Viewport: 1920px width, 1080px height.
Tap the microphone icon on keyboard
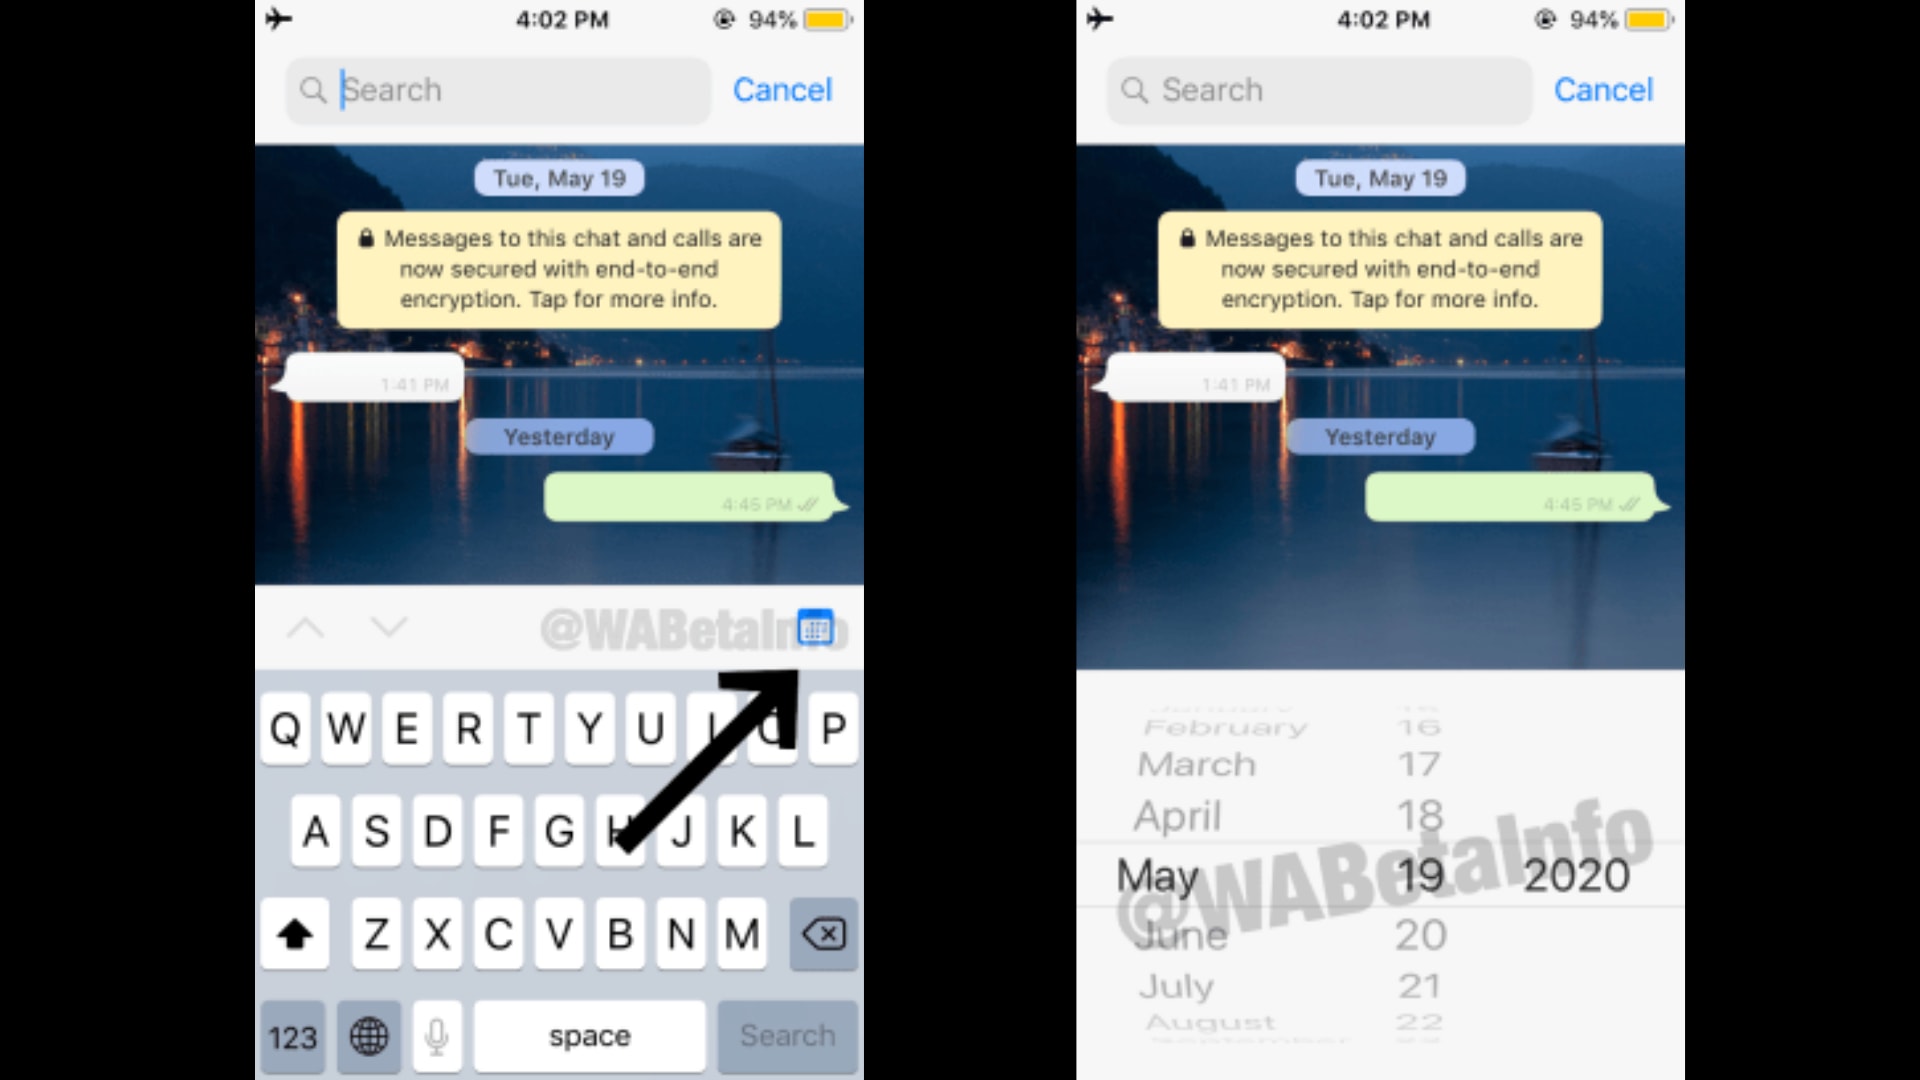[436, 1035]
